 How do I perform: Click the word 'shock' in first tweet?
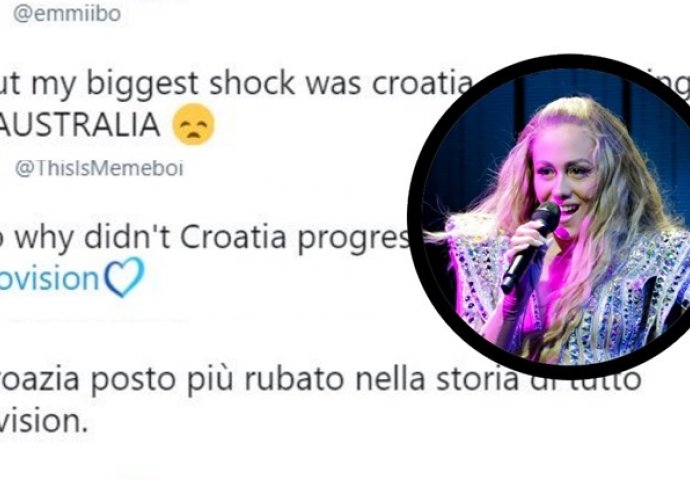pos(252,83)
